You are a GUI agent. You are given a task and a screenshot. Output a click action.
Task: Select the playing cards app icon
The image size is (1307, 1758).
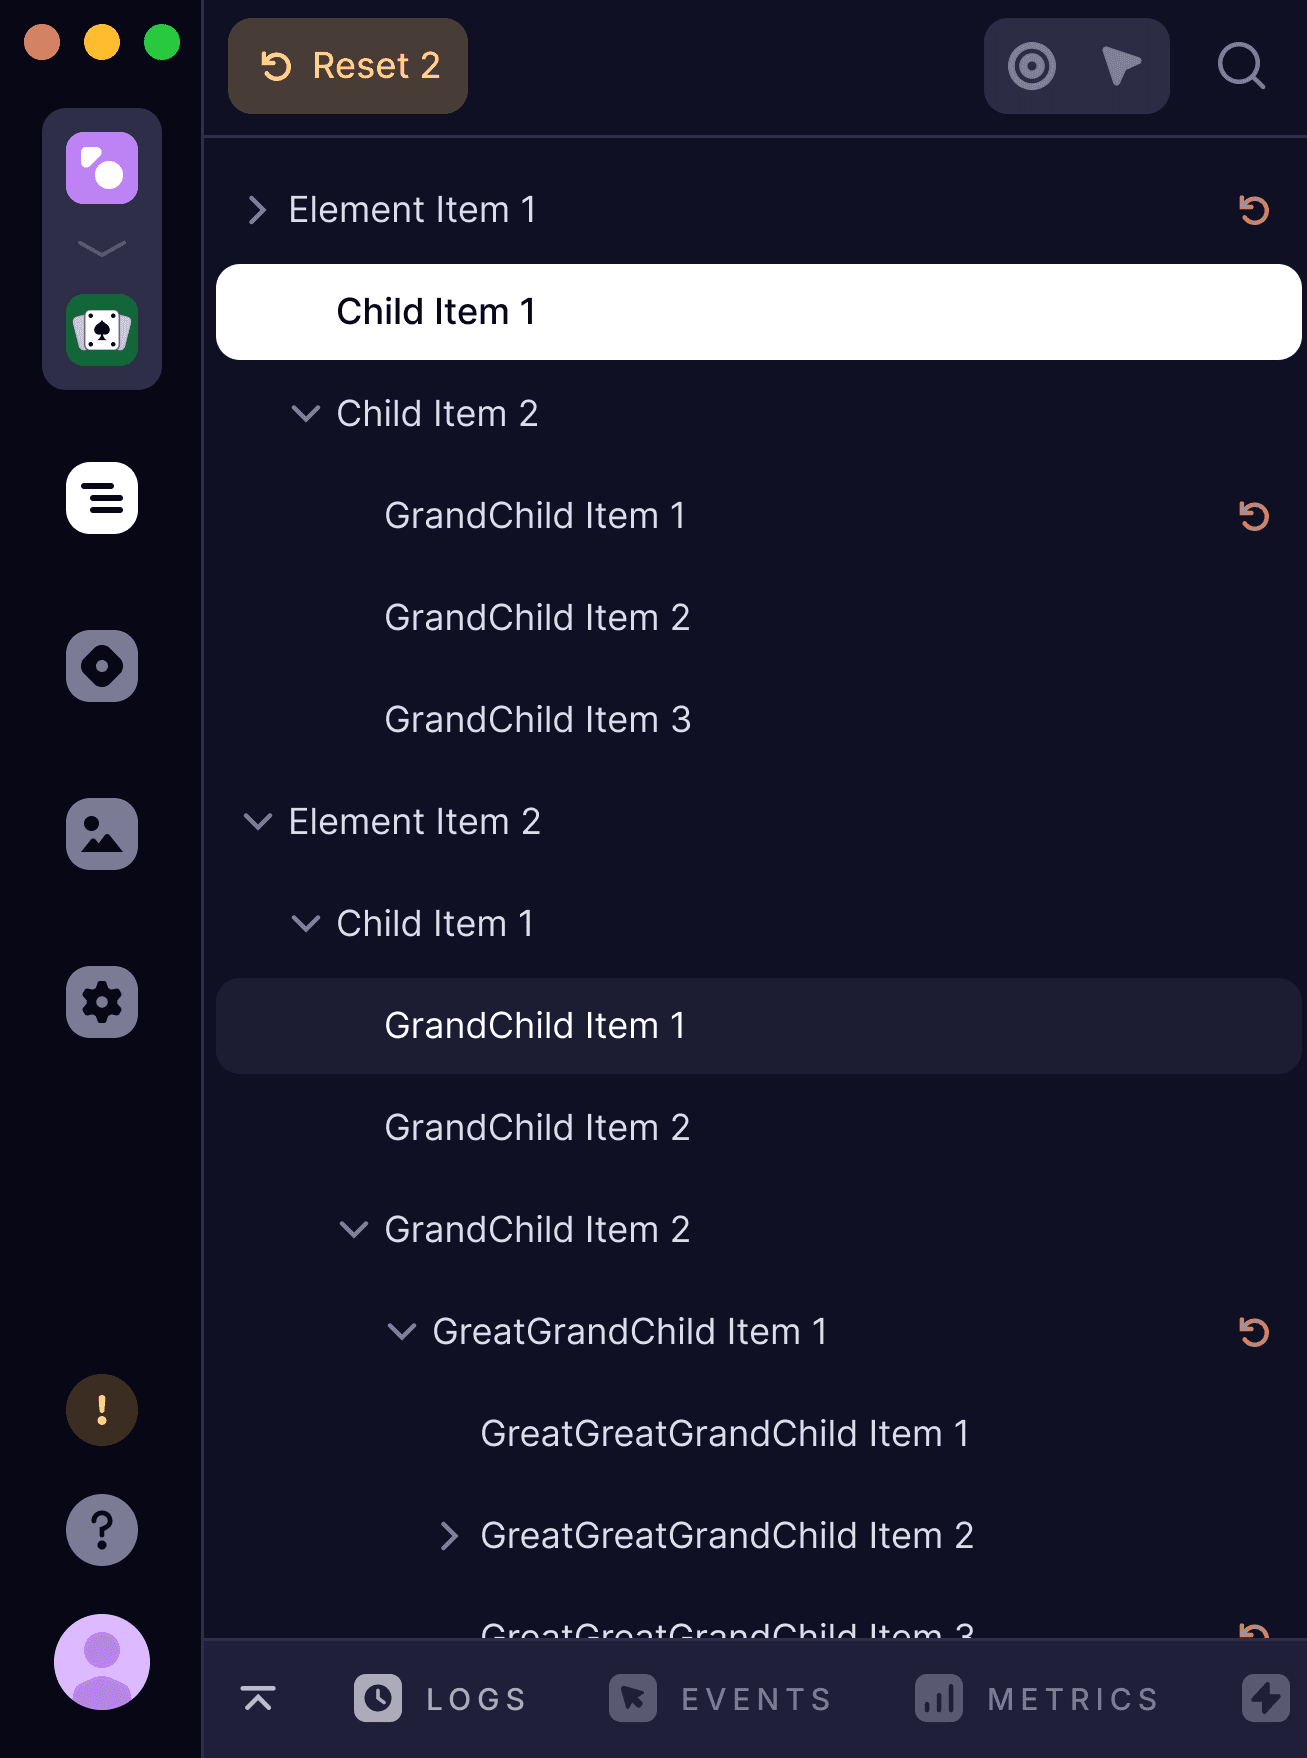pos(102,330)
